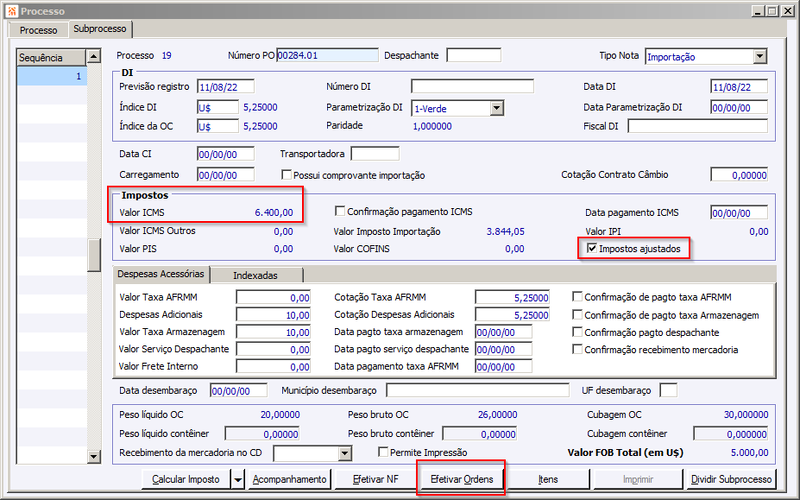Enable Confirmação pagamento ICMS checkbox
The height and width of the screenshot is (500, 800).
[x=340, y=211]
